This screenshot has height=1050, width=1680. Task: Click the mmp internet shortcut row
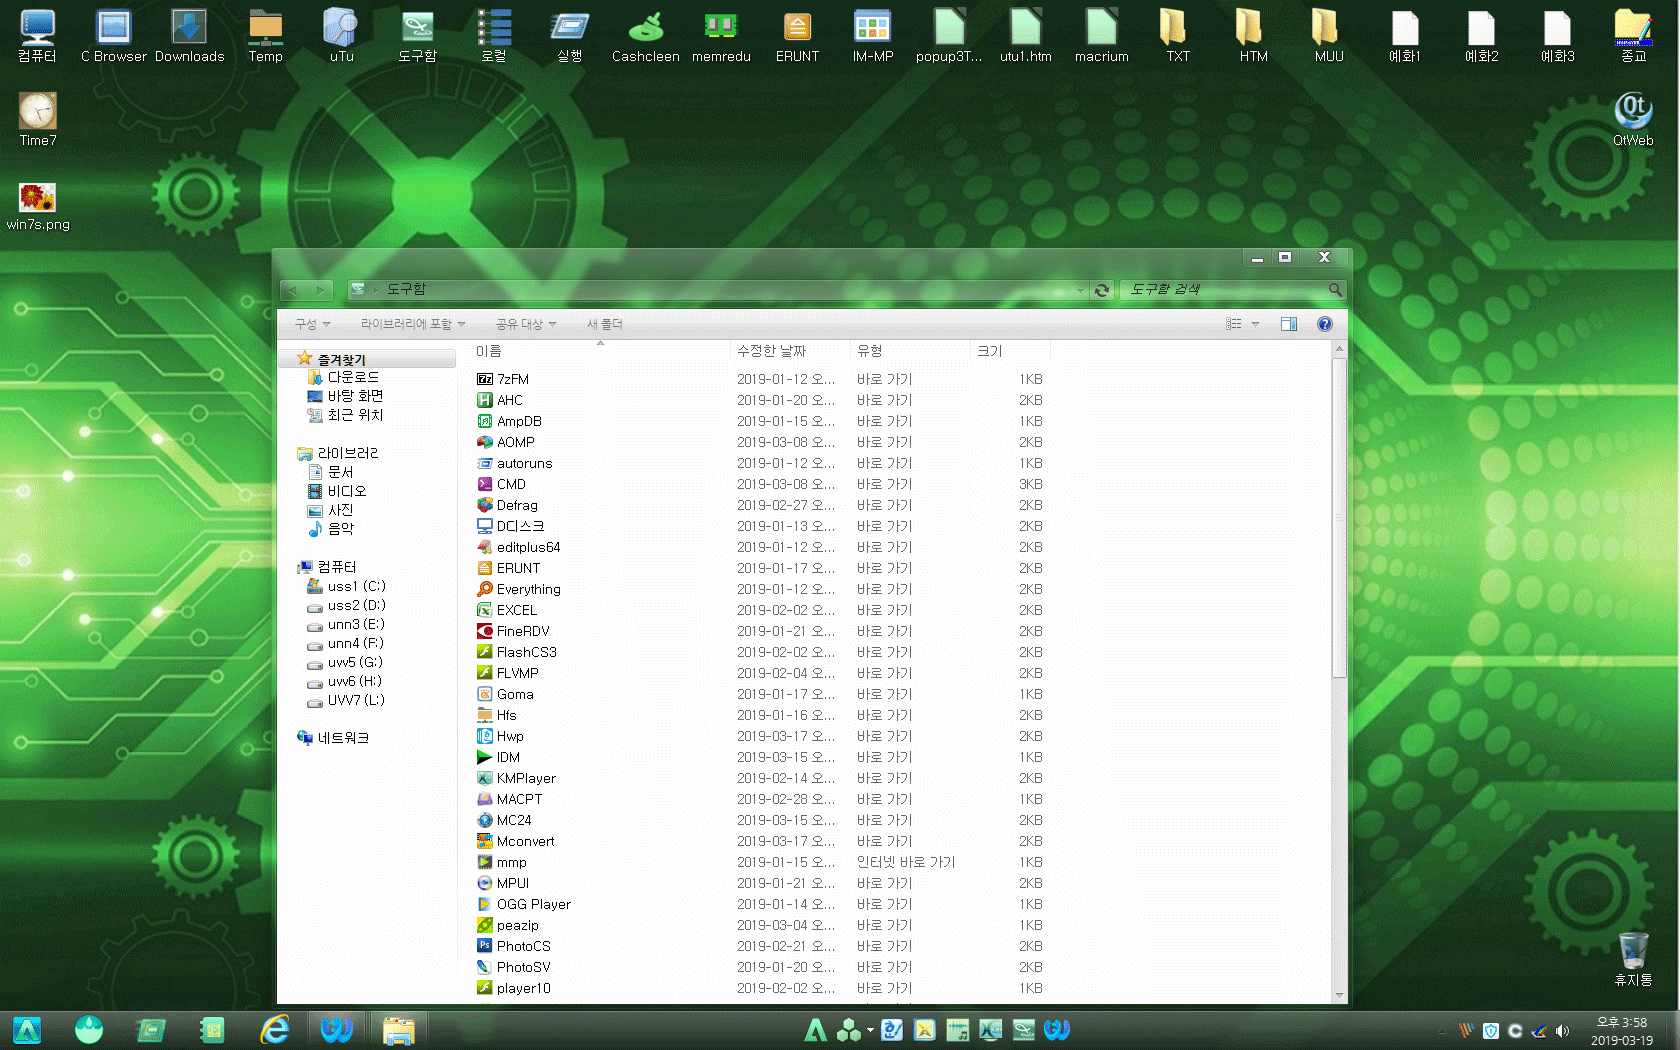[x=760, y=862]
